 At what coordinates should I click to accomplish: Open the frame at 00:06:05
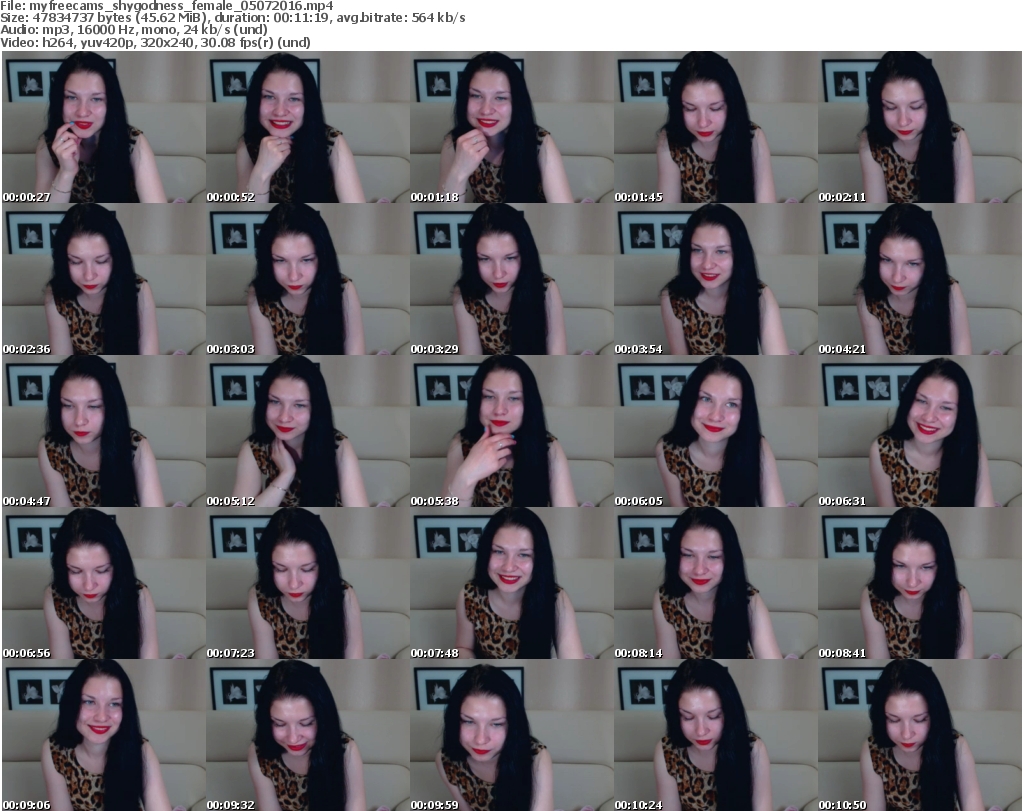point(716,432)
